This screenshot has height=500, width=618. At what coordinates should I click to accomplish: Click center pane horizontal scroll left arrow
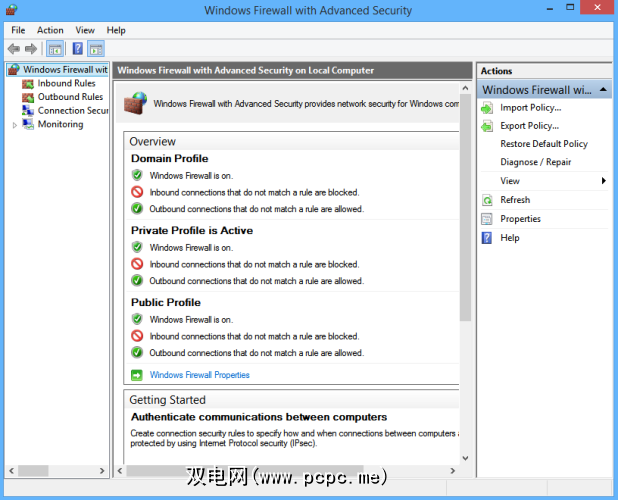point(120,471)
